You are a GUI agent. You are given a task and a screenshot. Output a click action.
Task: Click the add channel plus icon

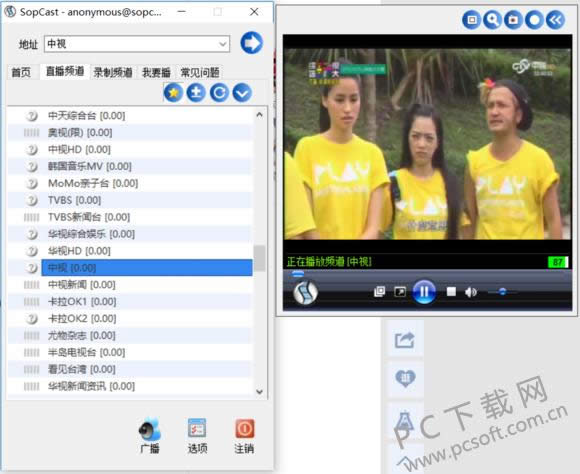pyautogui.click(x=196, y=93)
